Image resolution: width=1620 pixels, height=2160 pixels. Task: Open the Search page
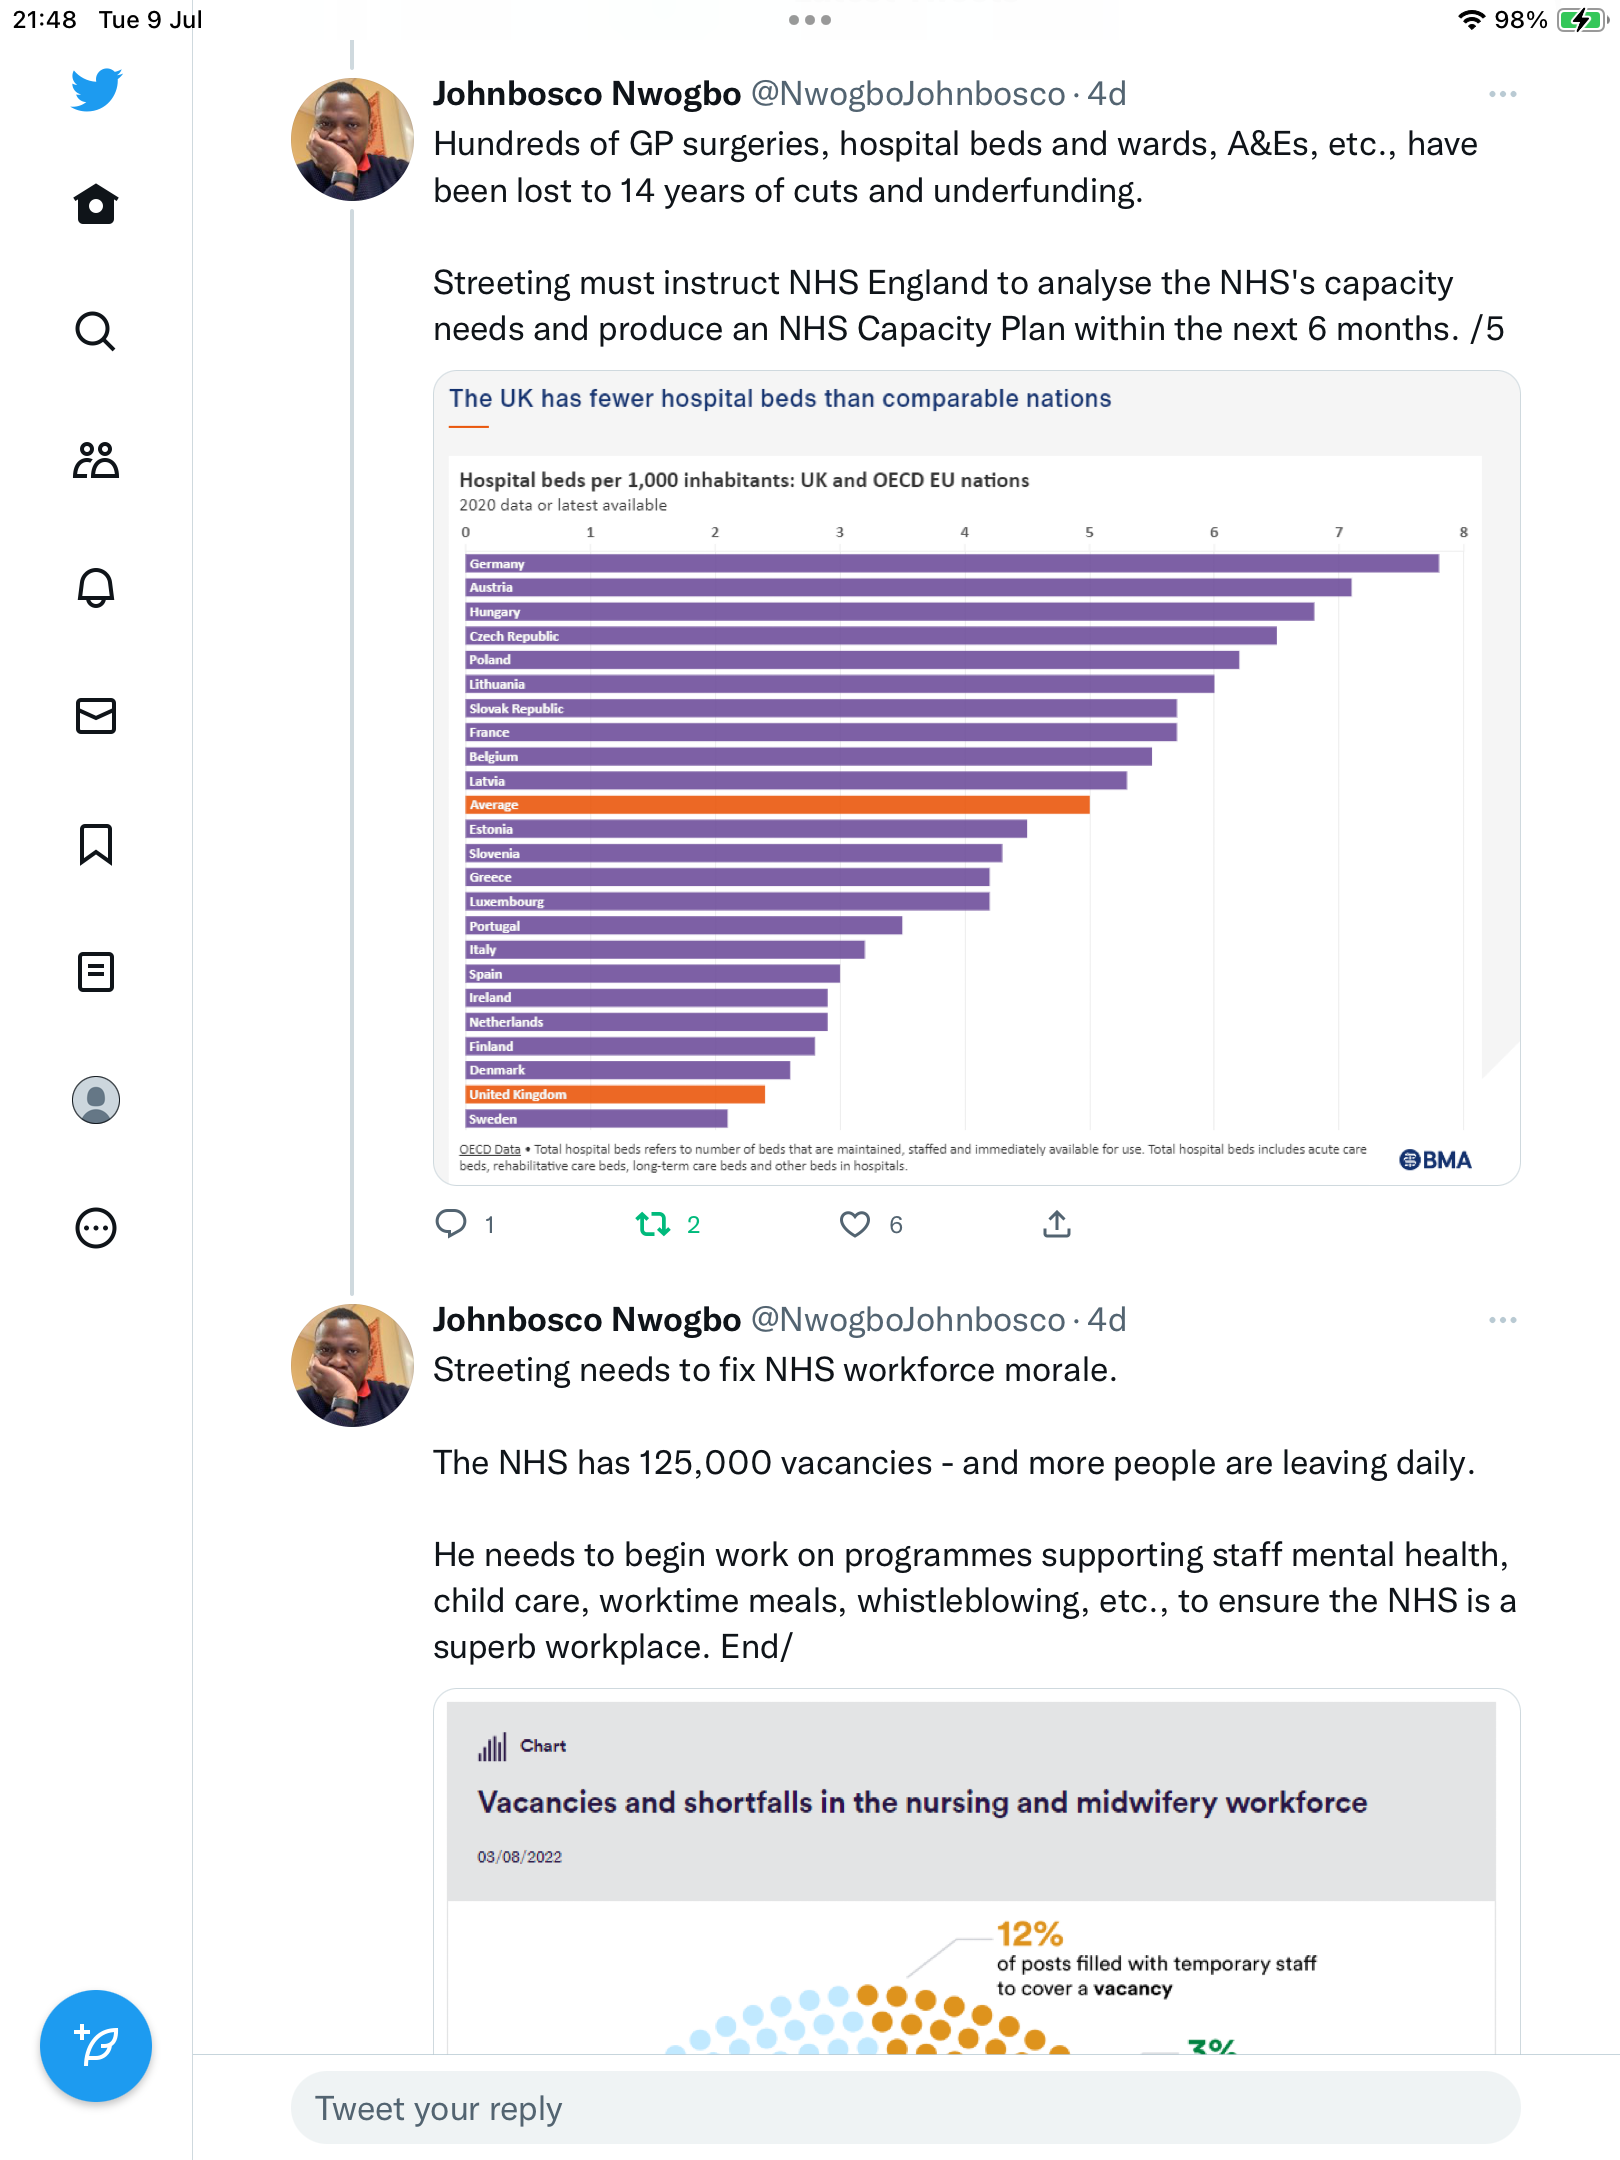(96, 331)
